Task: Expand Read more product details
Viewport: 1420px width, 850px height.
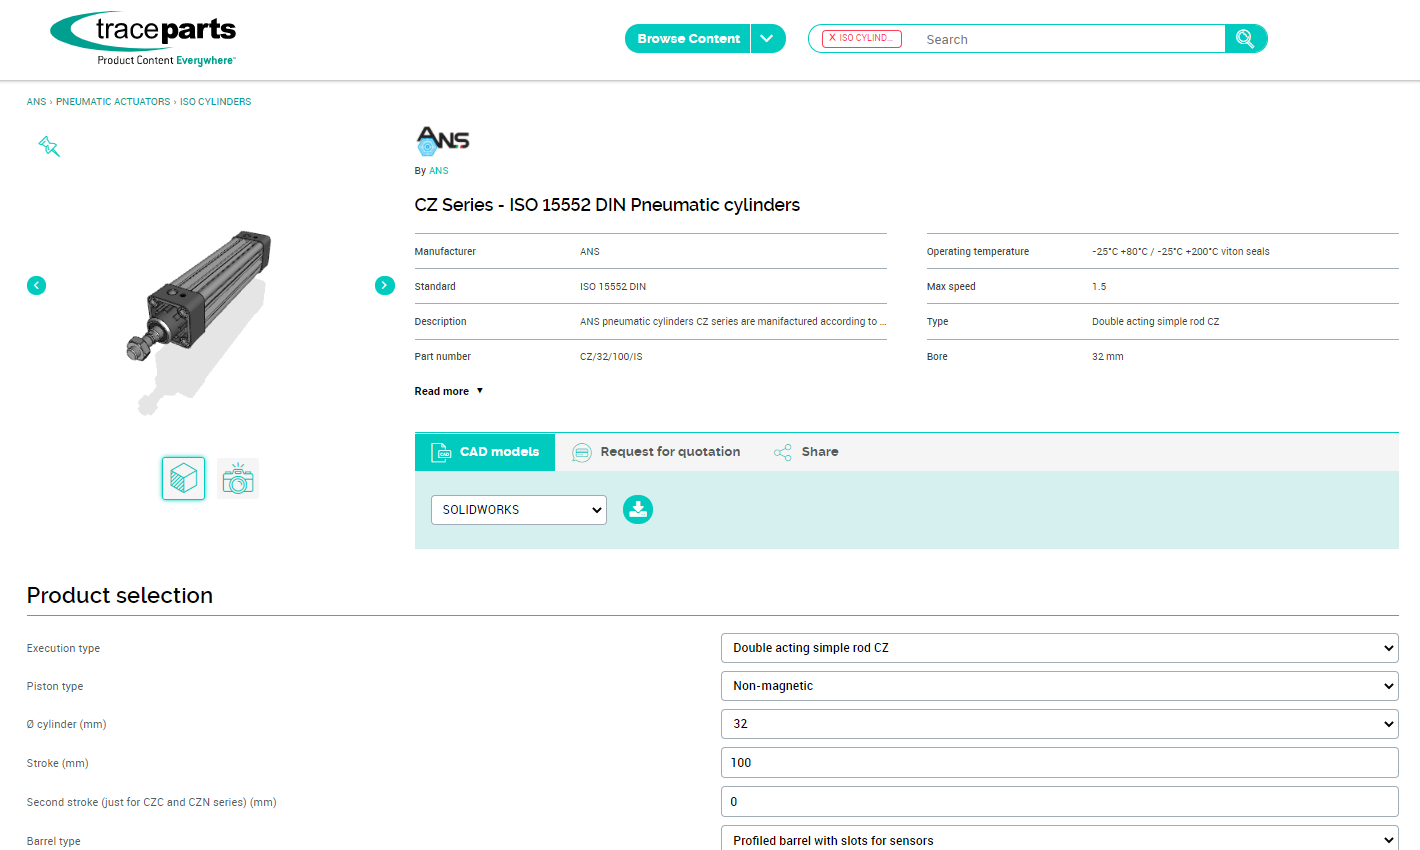Action: pos(449,391)
